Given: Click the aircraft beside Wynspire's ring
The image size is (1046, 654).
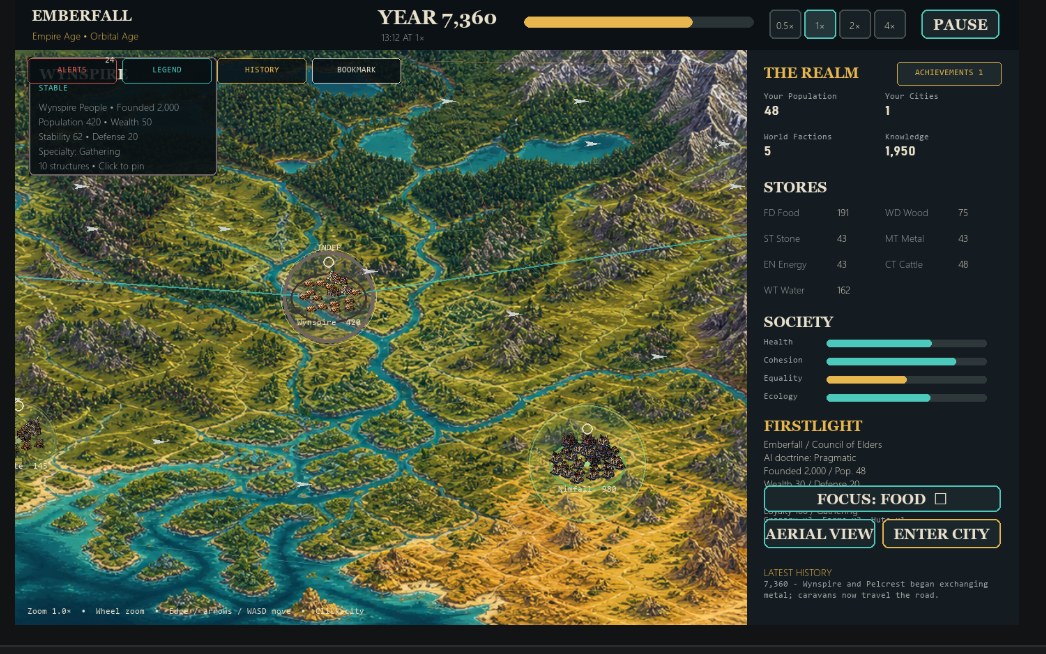Looking at the screenshot, I should (x=370, y=272).
